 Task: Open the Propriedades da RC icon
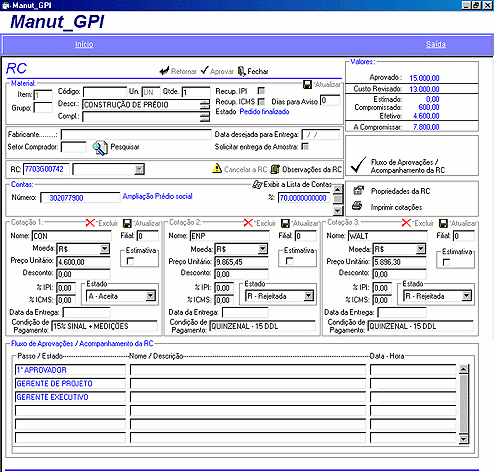coord(358,191)
